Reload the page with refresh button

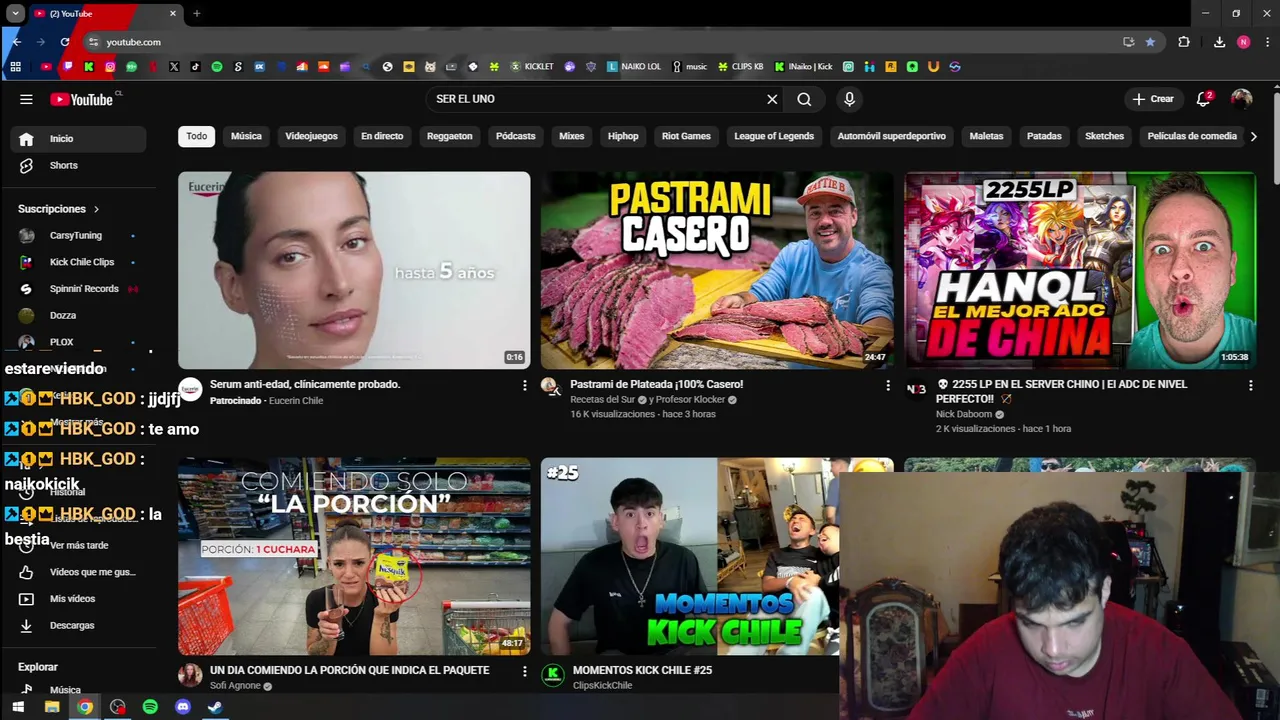click(x=65, y=42)
